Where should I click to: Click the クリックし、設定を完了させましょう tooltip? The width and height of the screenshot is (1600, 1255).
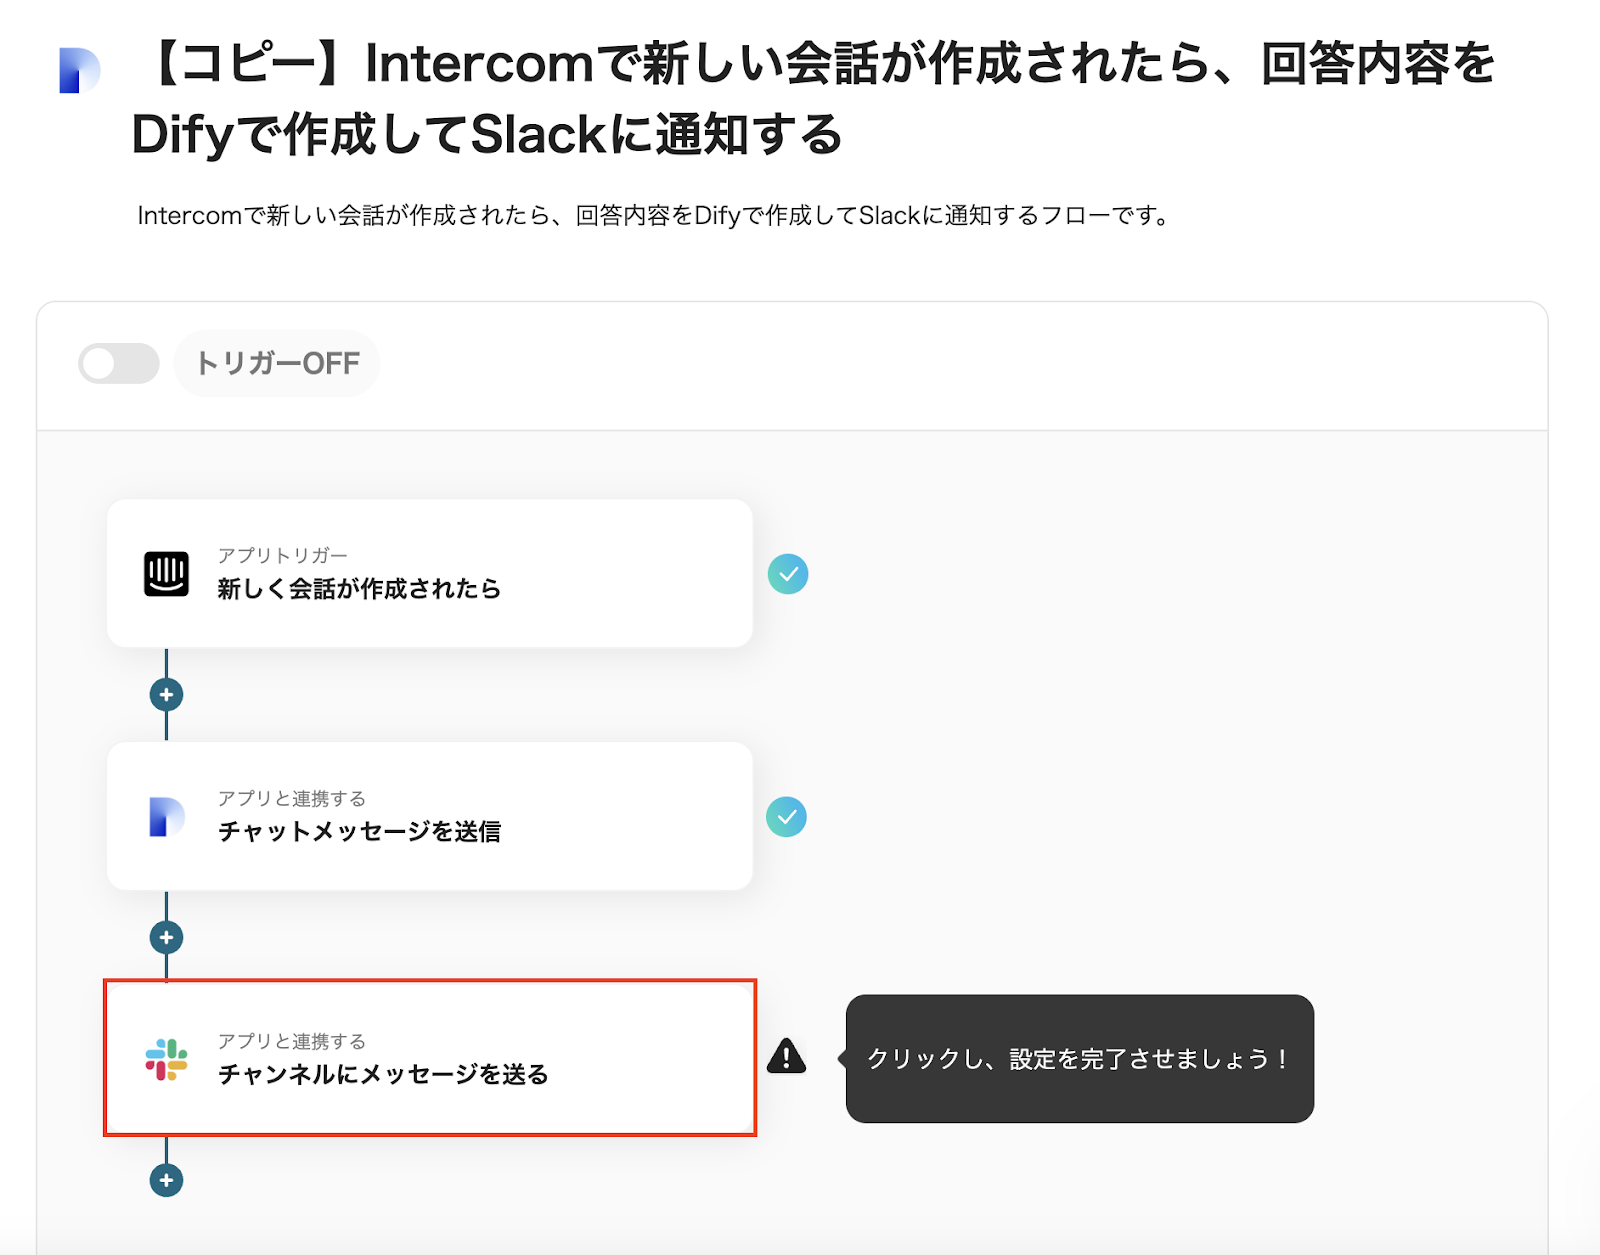click(1079, 1058)
